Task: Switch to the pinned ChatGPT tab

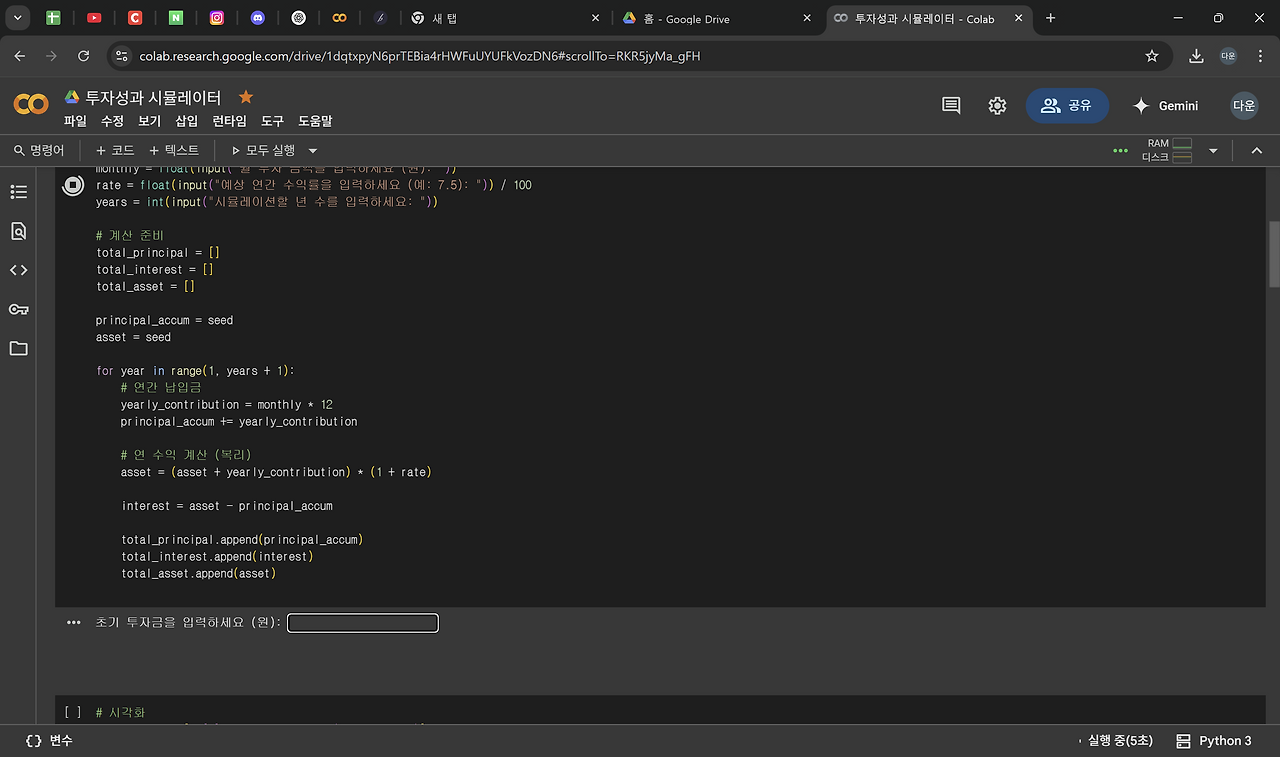Action: pos(298,18)
